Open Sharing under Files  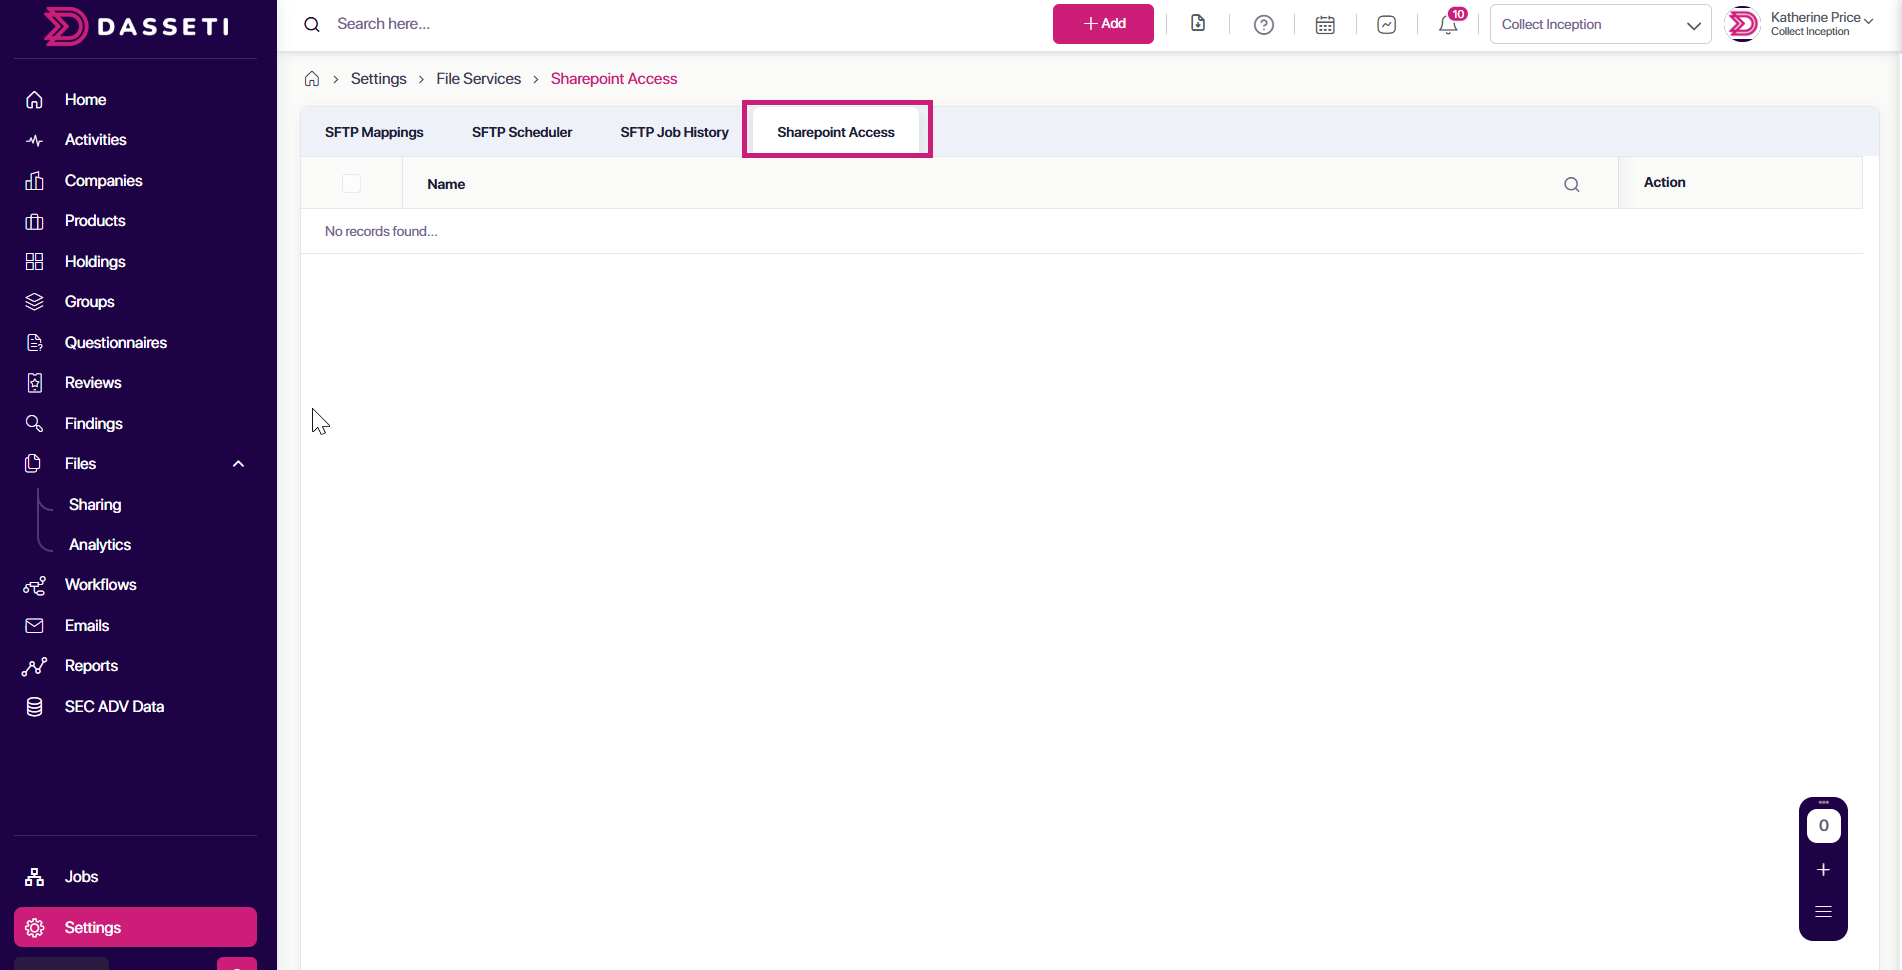[95, 505]
